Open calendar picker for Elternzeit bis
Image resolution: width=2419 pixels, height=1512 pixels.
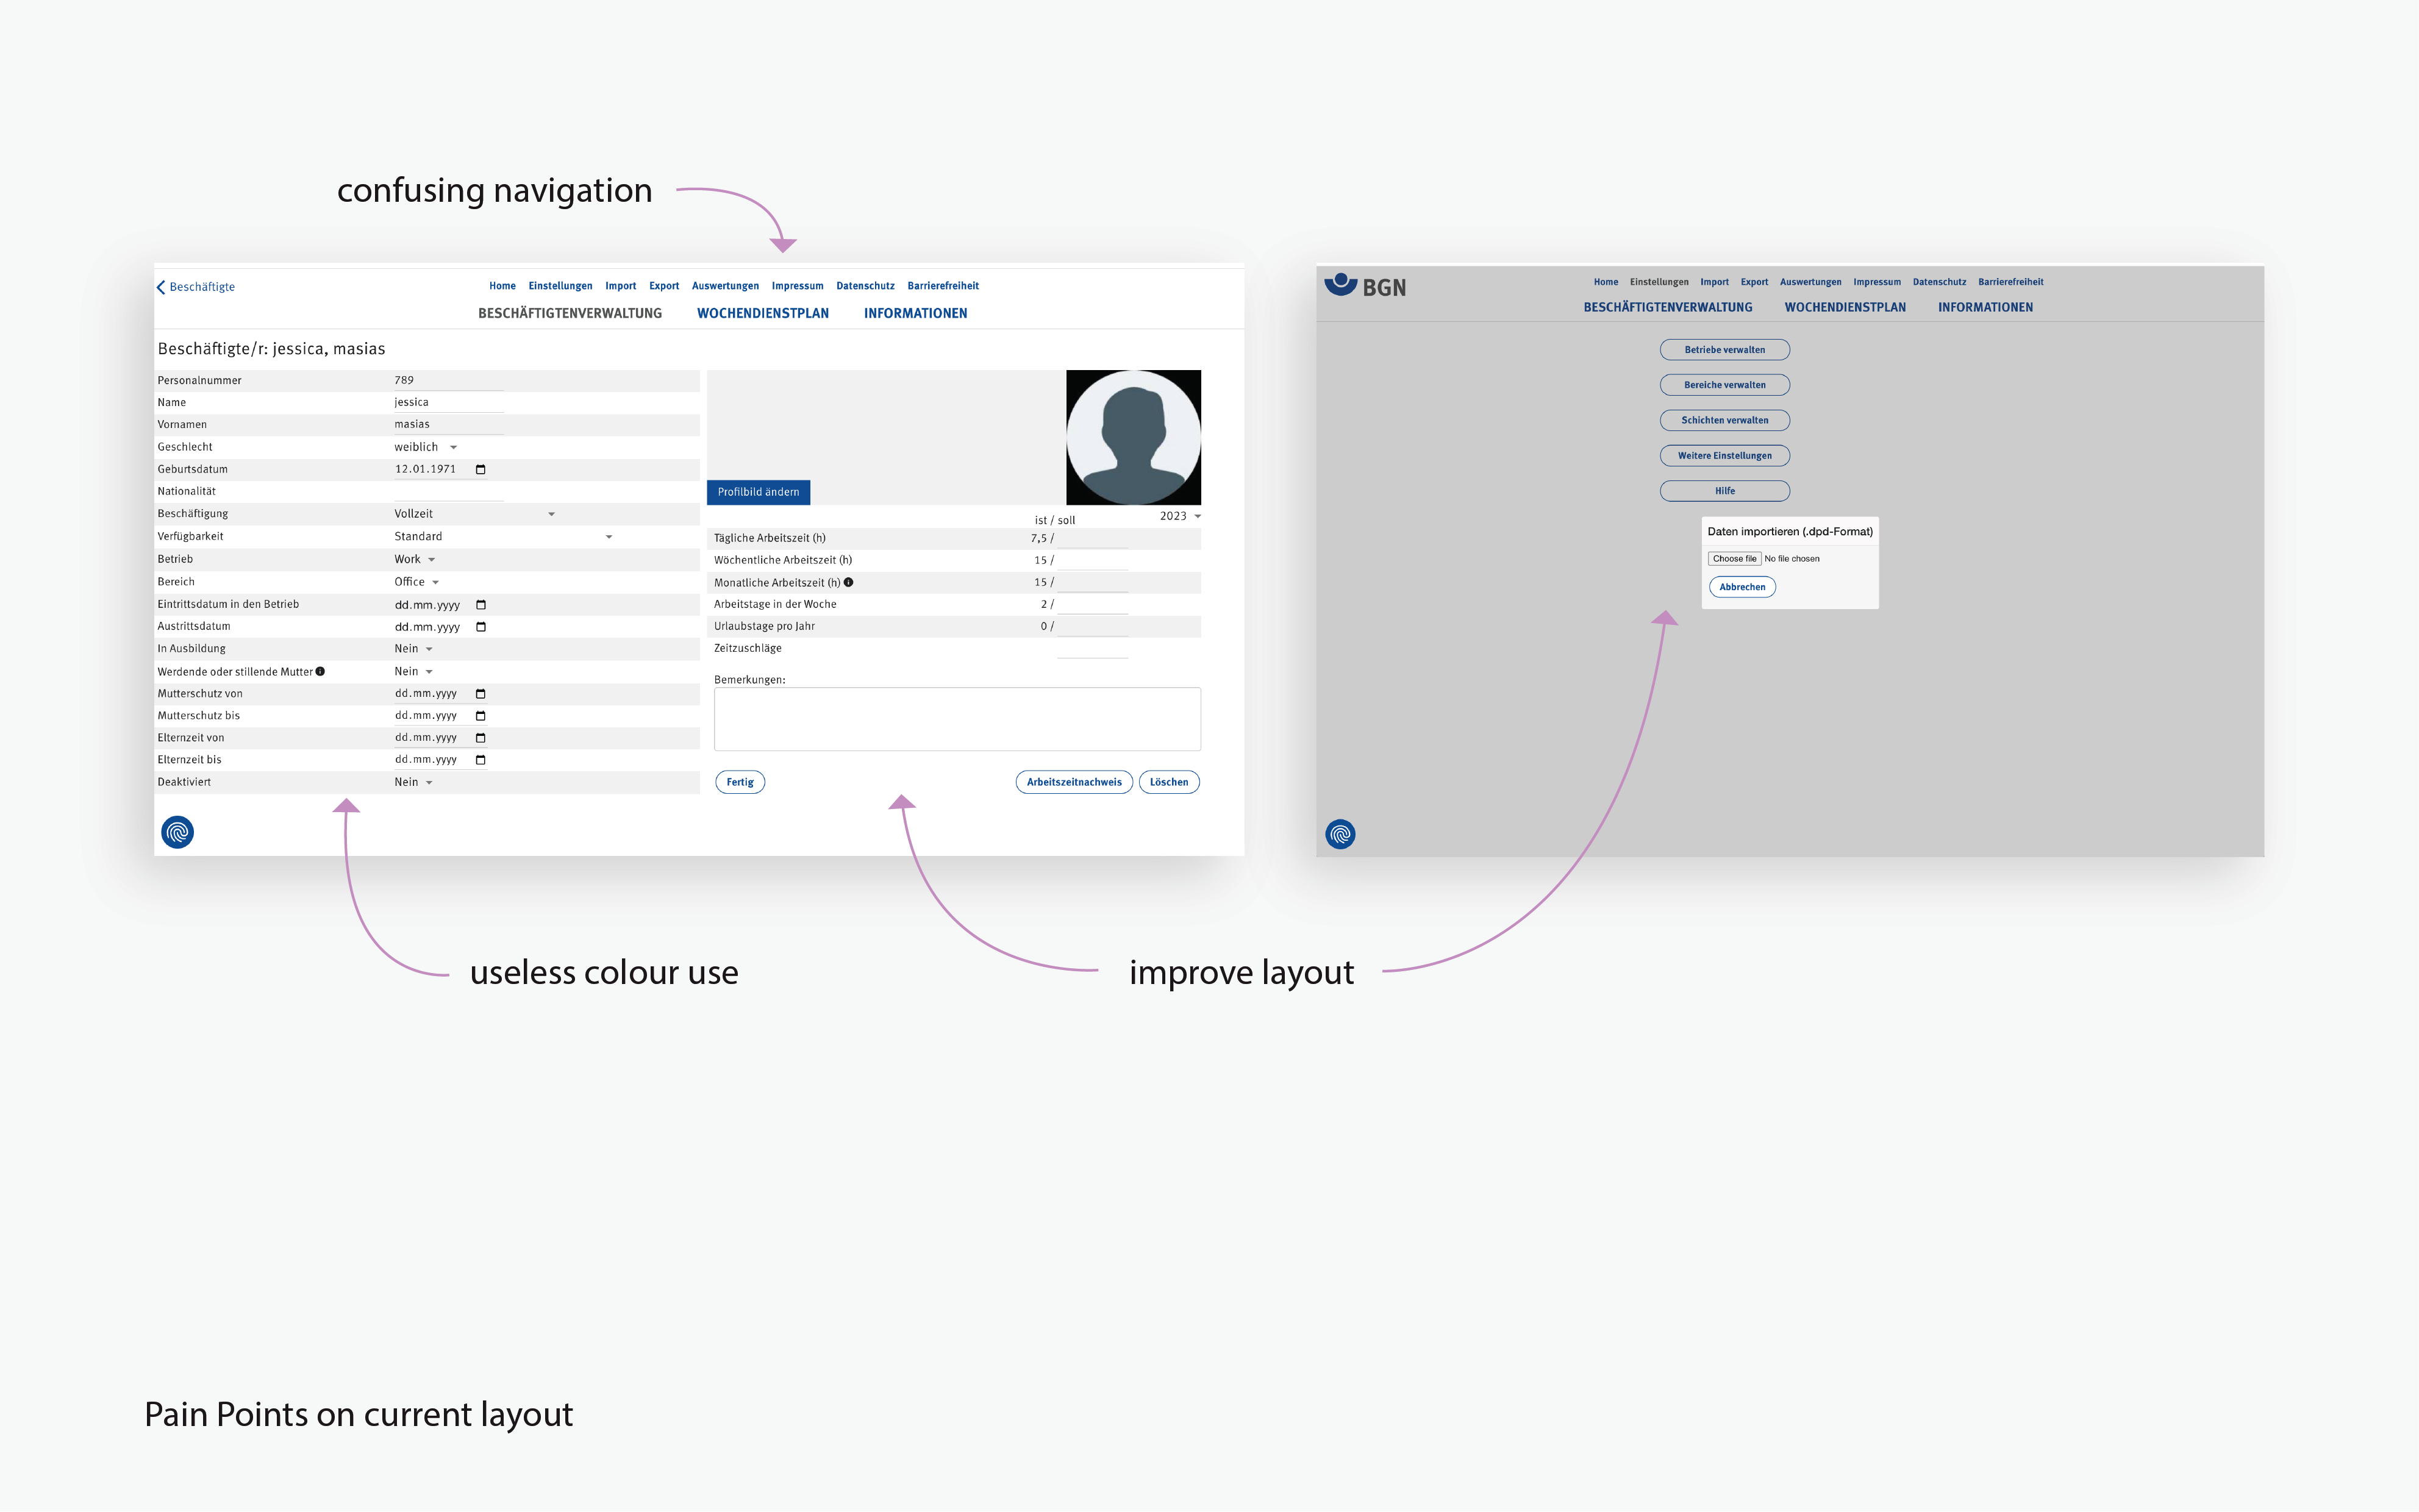[480, 760]
